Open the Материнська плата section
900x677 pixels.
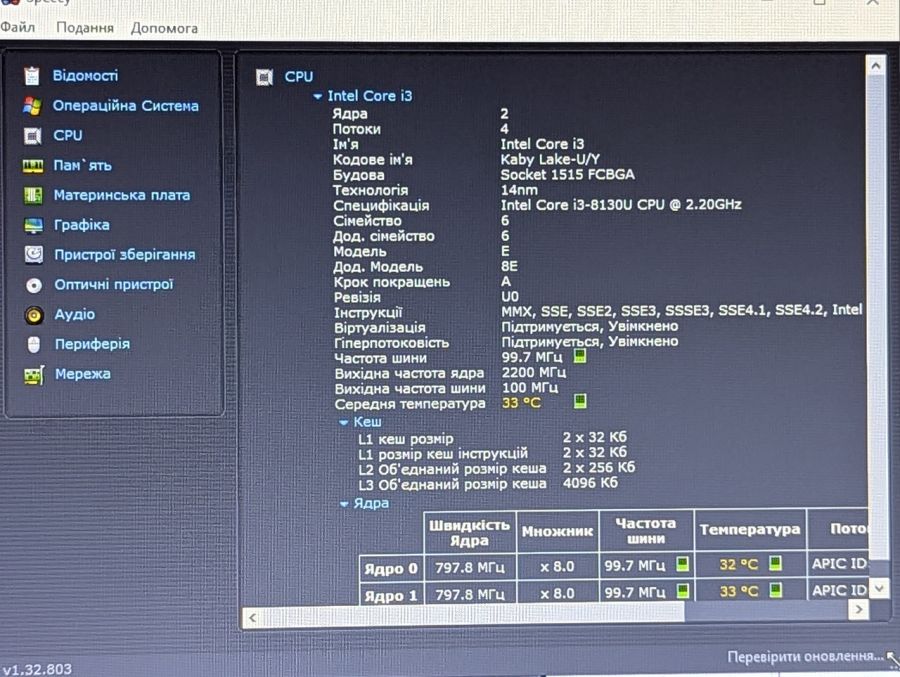(x=122, y=195)
